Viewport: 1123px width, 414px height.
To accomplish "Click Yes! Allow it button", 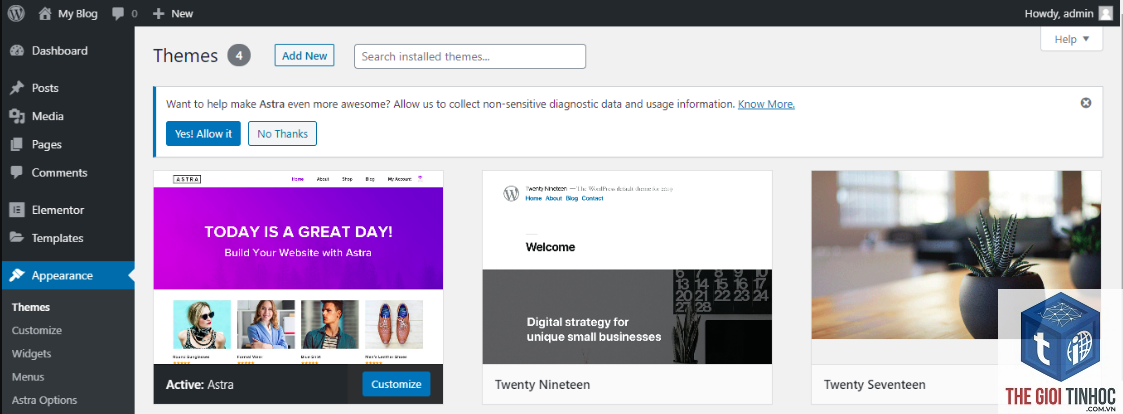I will 203,133.
